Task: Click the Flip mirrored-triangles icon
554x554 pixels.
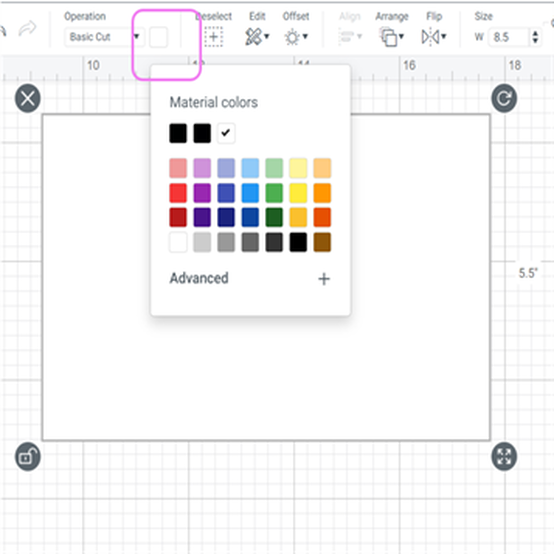Action: (430, 37)
